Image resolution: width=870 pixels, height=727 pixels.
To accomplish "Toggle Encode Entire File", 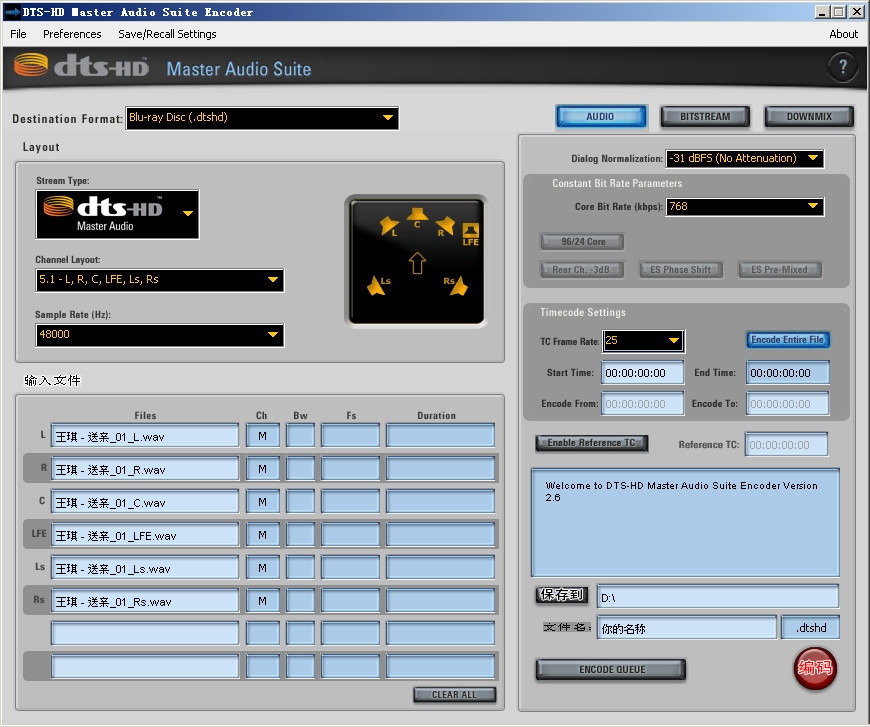I will point(788,340).
